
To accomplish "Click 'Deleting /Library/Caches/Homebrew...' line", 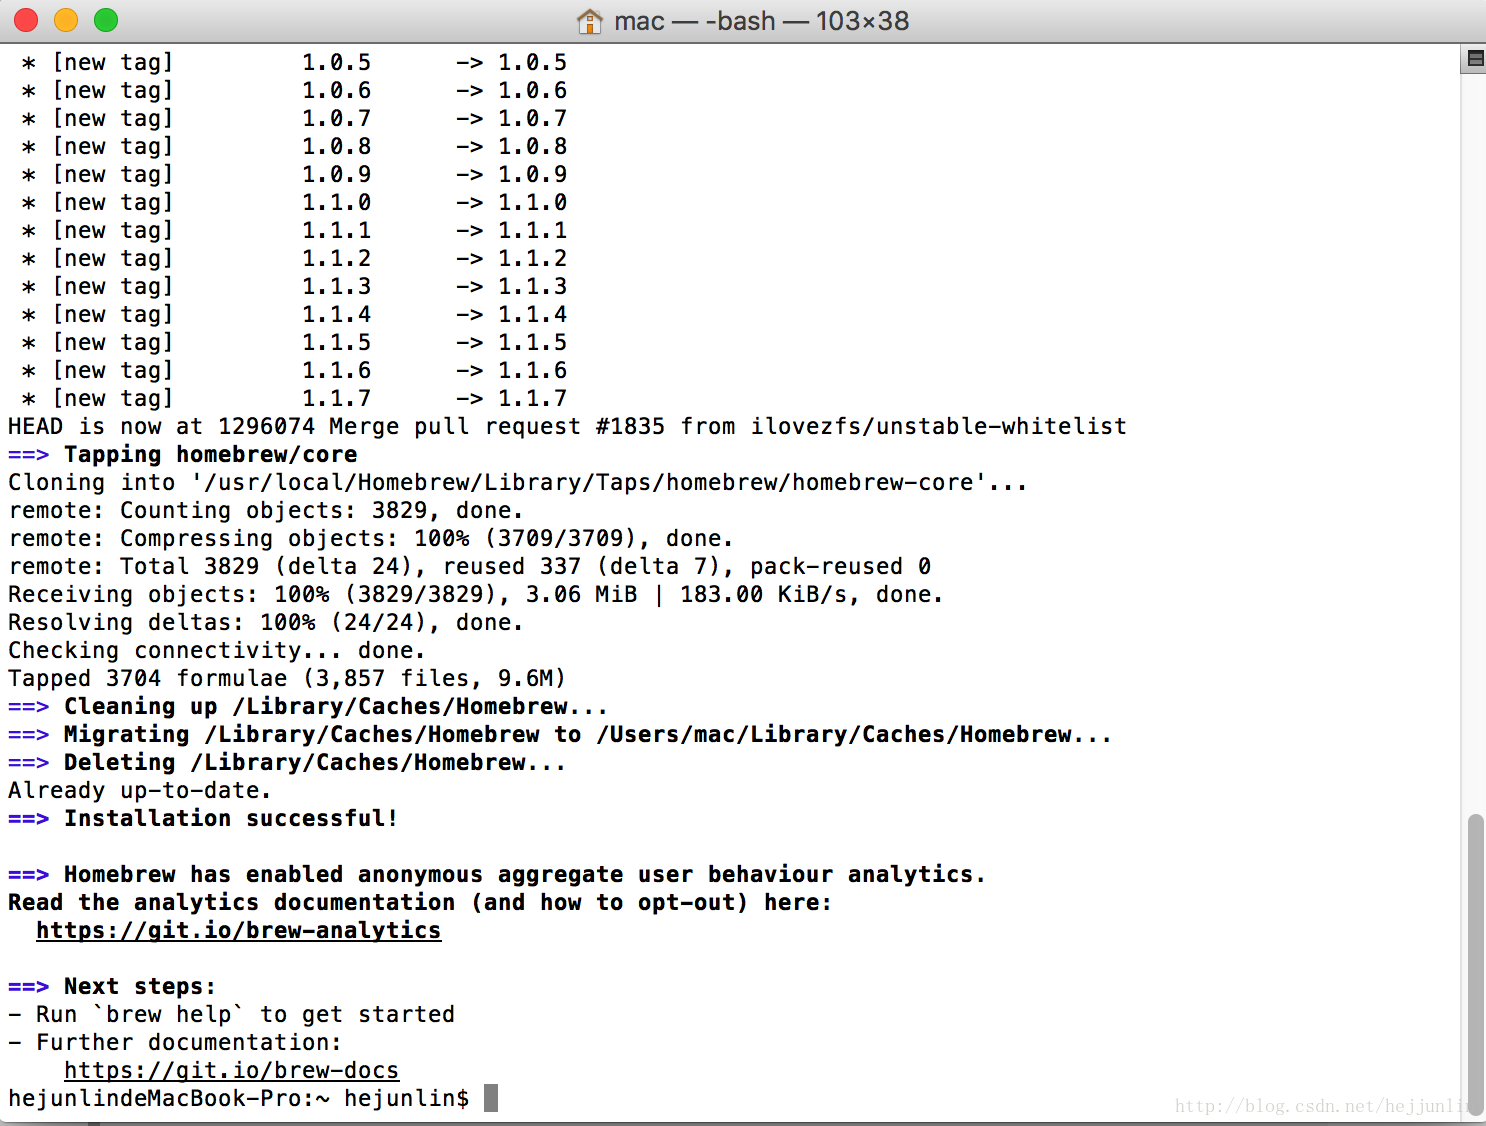I will click(x=287, y=762).
